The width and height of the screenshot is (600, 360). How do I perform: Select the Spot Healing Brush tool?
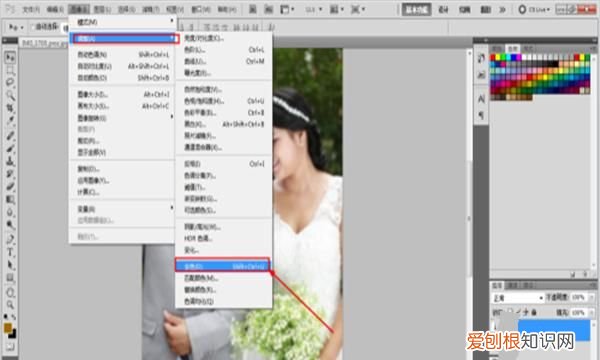click(x=10, y=136)
